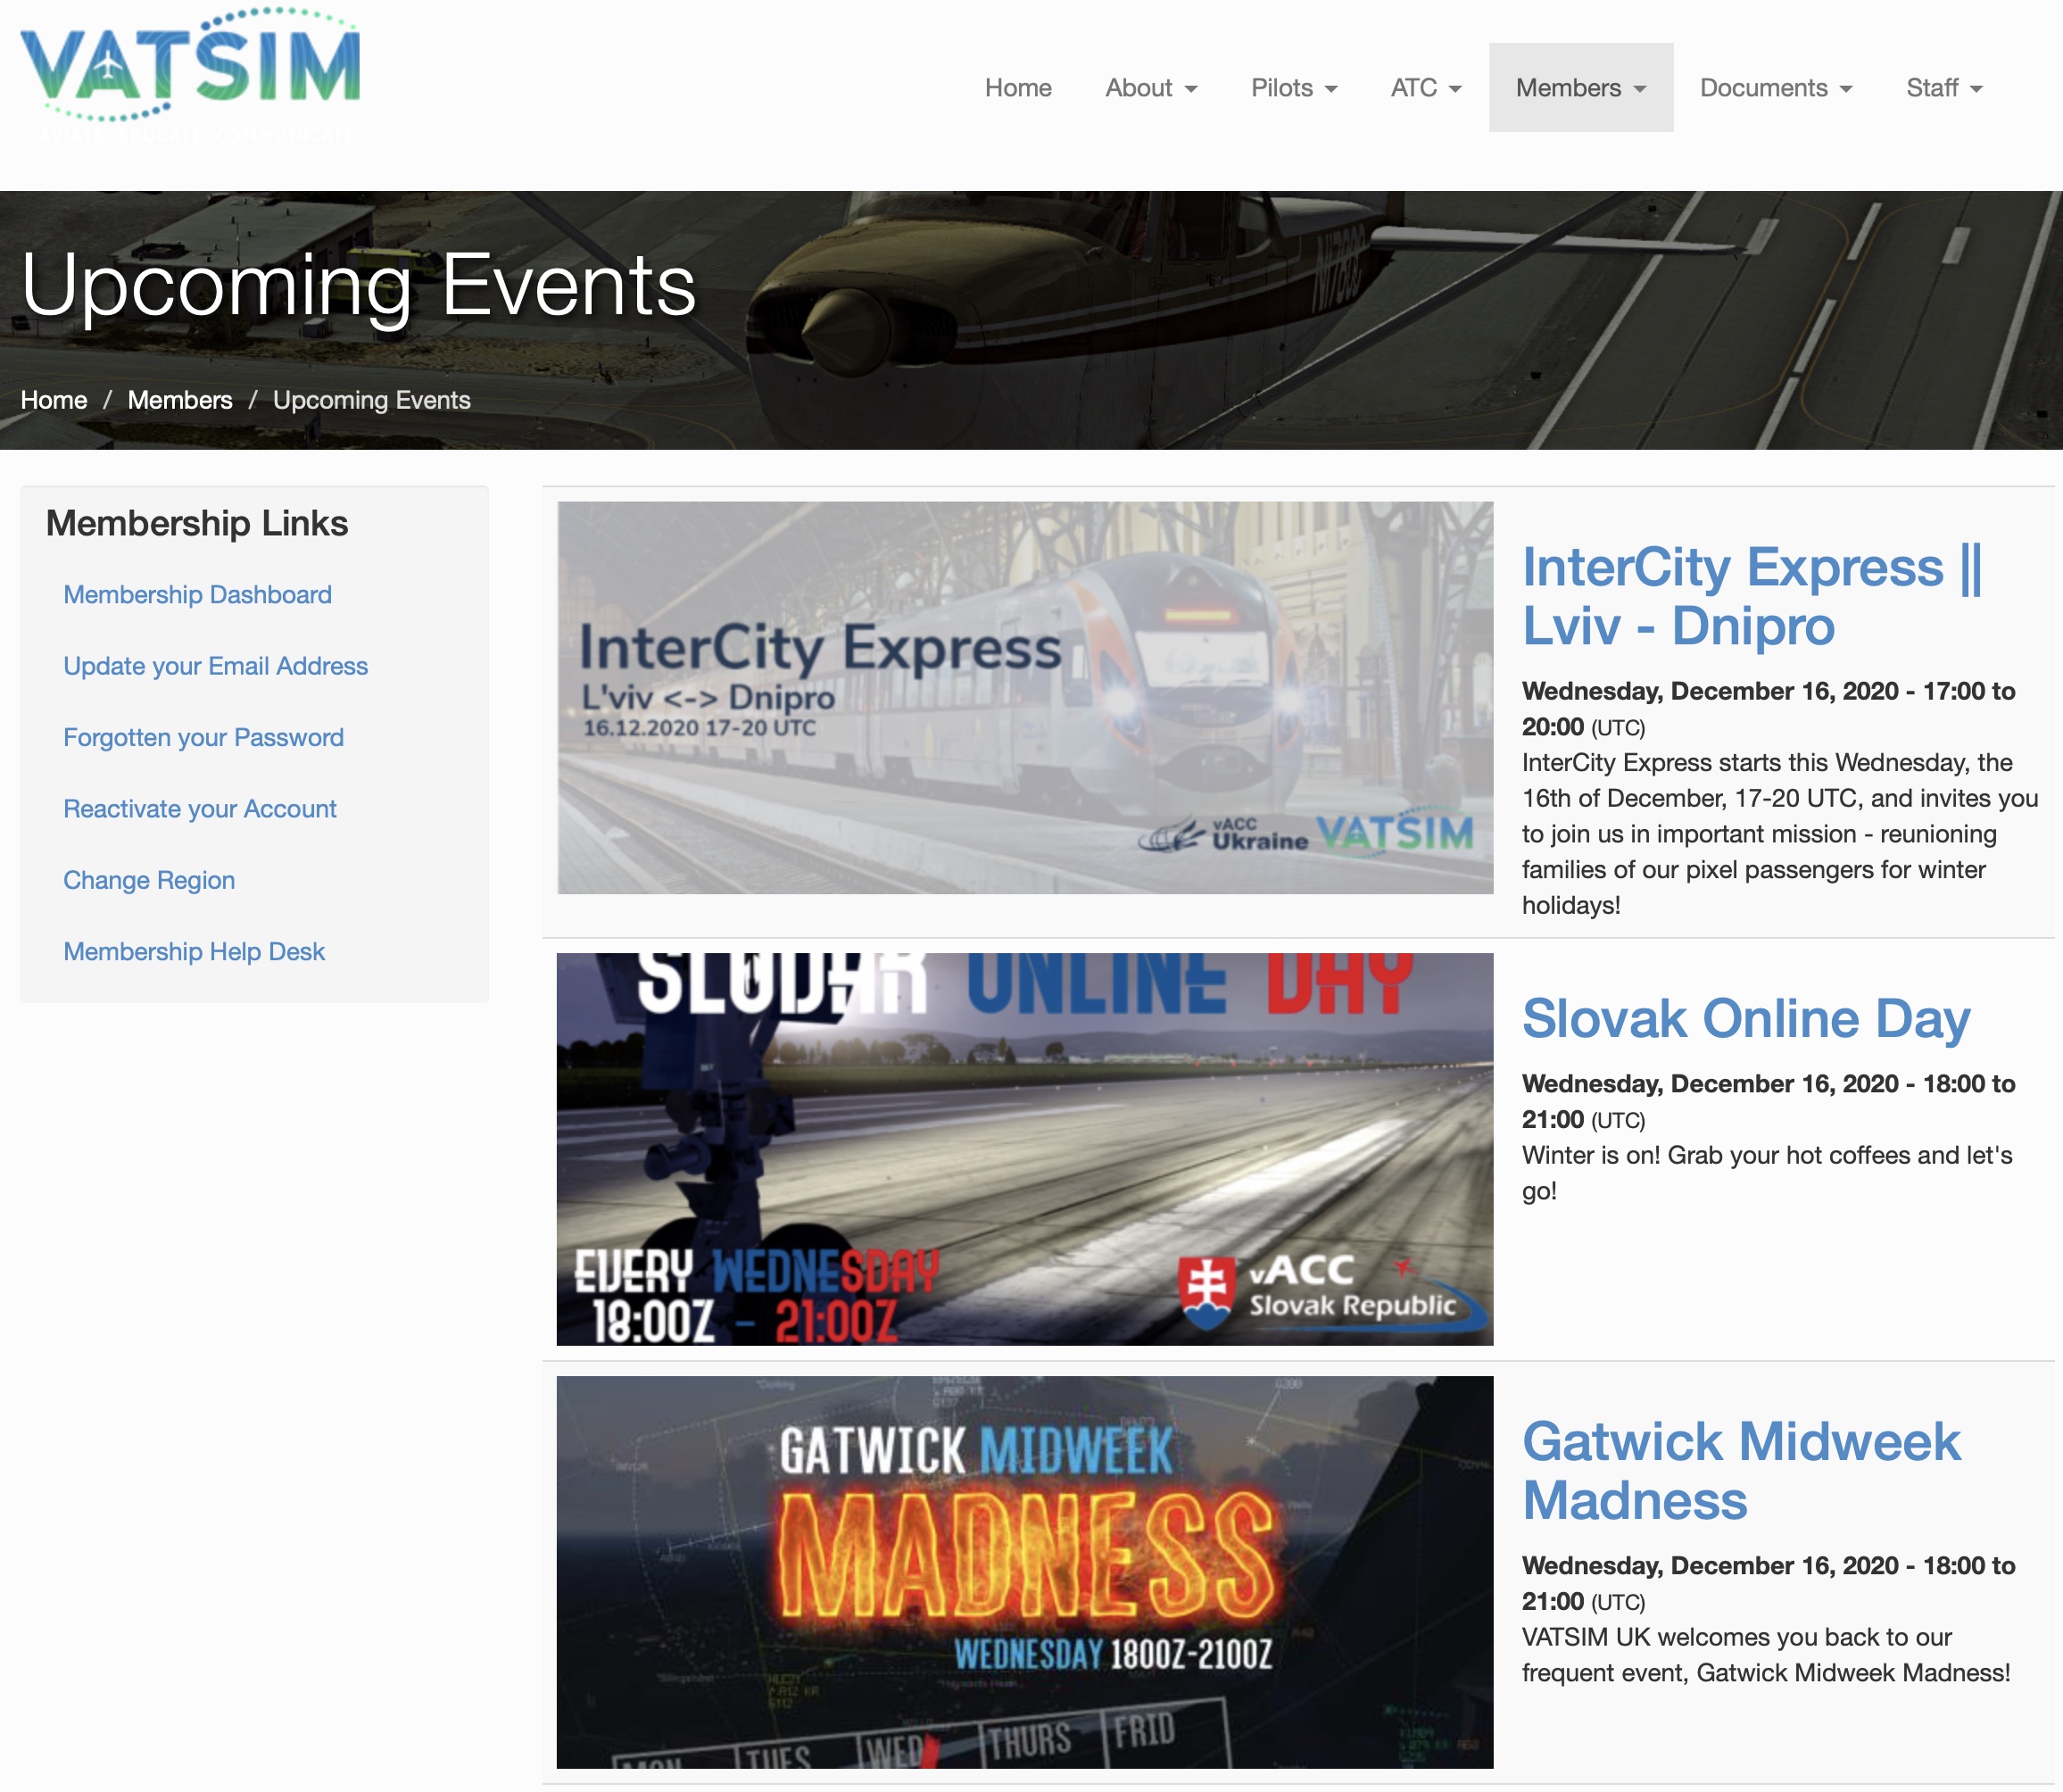
Task: Click the VATSIM logo
Action: [190, 68]
